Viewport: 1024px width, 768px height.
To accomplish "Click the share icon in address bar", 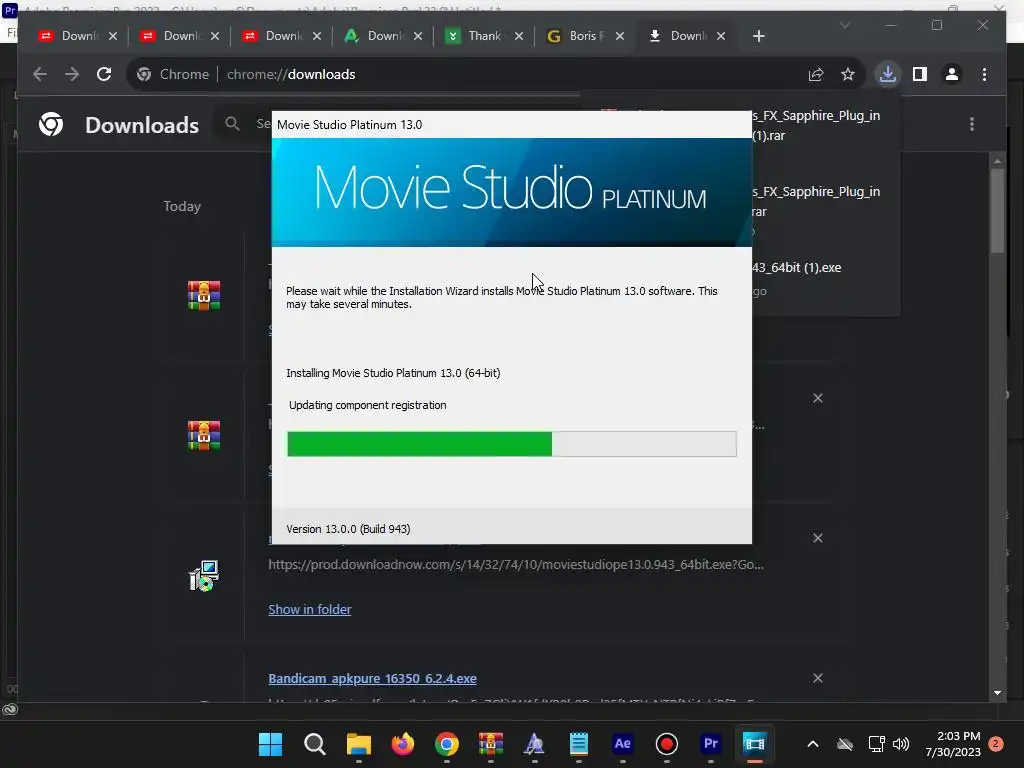I will tap(816, 74).
